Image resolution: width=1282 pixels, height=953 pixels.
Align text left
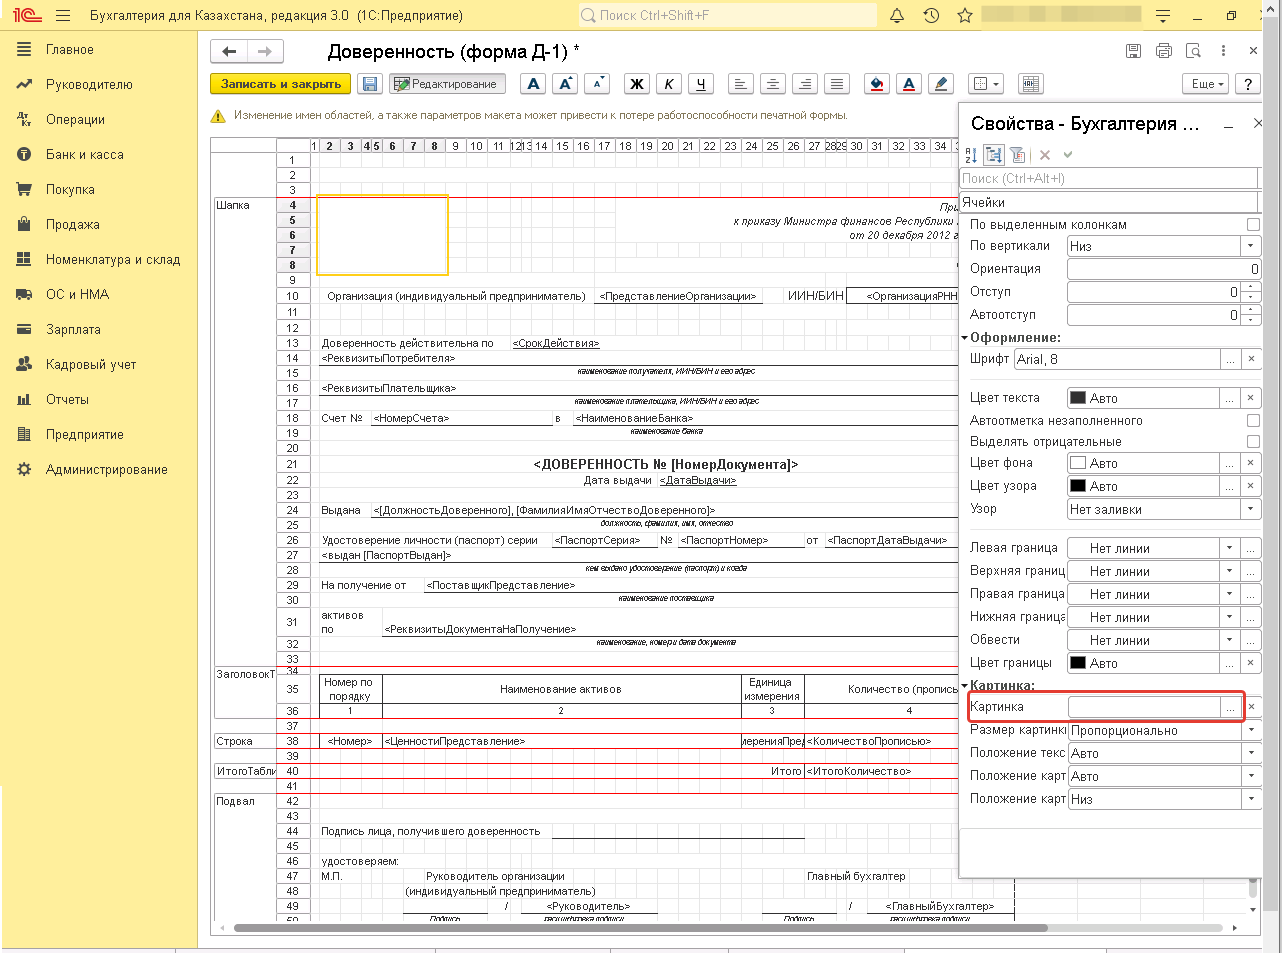coord(741,84)
